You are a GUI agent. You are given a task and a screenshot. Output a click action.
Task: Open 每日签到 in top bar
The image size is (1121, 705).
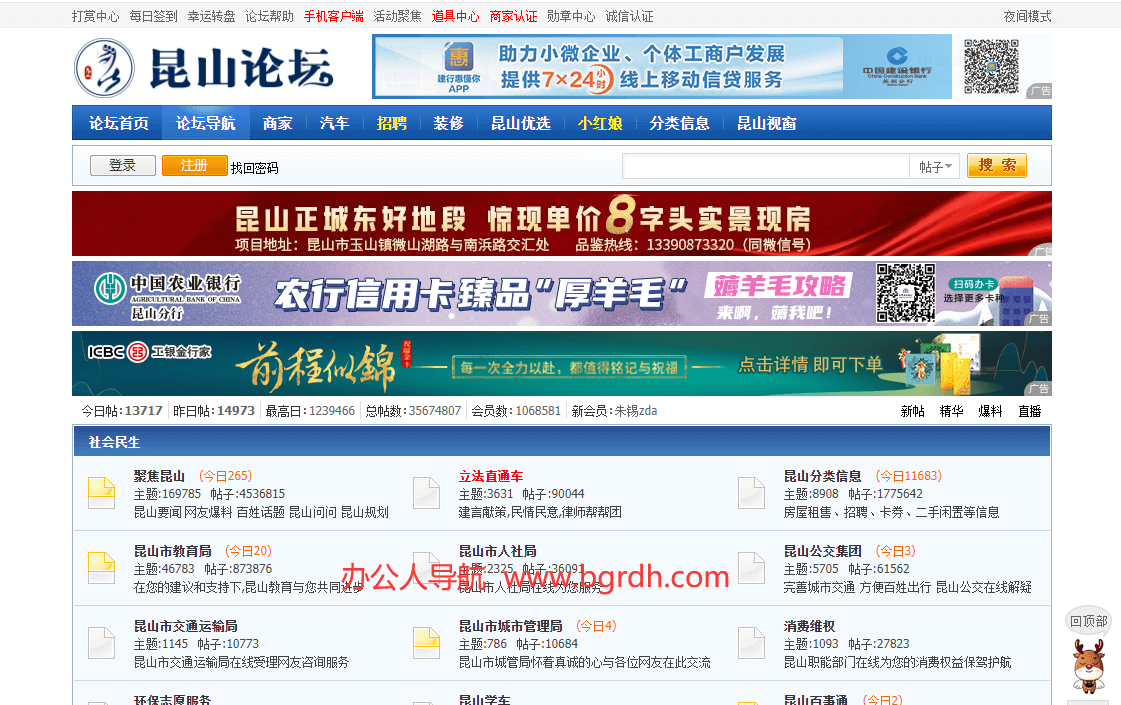pos(153,16)
